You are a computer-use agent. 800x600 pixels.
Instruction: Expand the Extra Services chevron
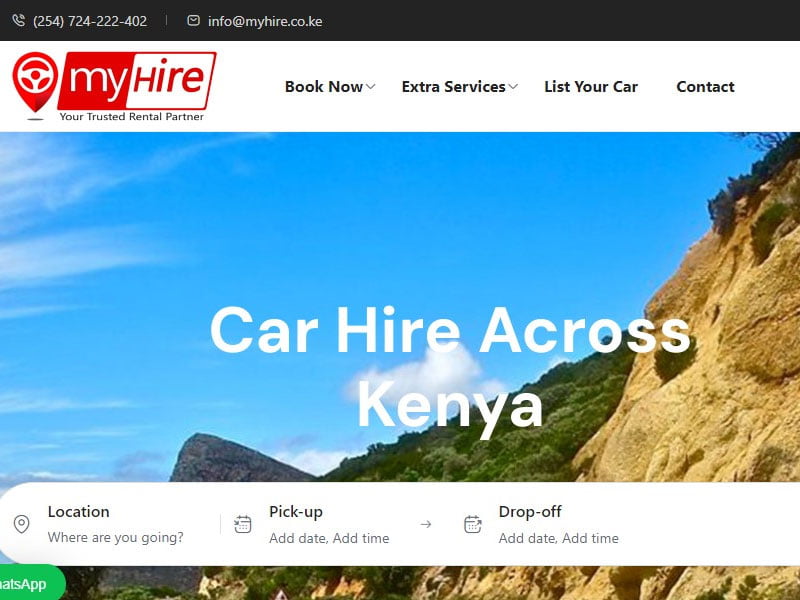[513, 87]
